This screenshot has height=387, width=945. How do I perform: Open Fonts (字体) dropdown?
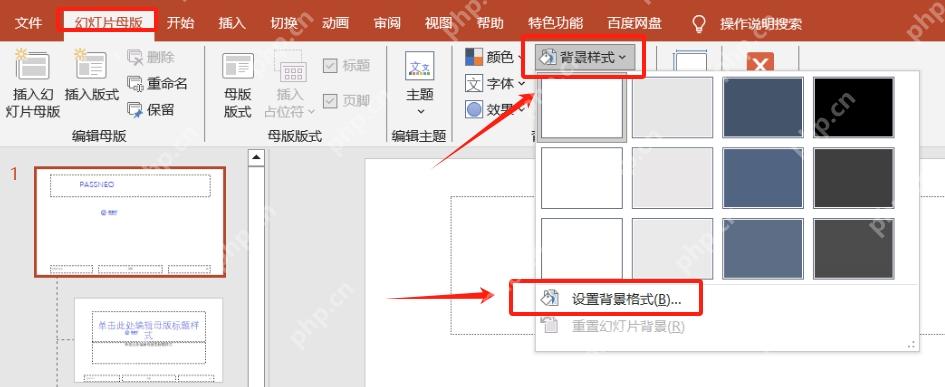(x=495, y=84)
